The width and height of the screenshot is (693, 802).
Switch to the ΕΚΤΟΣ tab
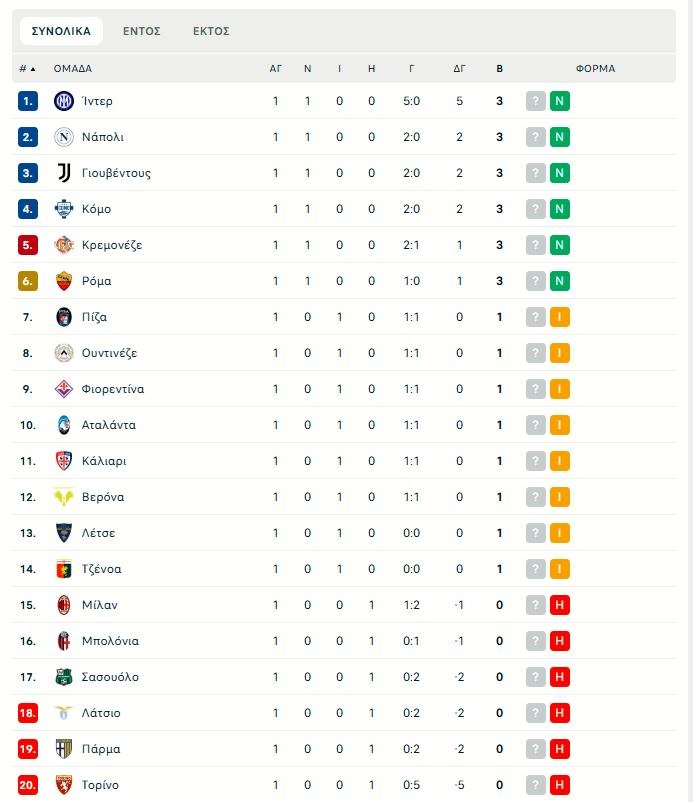coord(211,31)
